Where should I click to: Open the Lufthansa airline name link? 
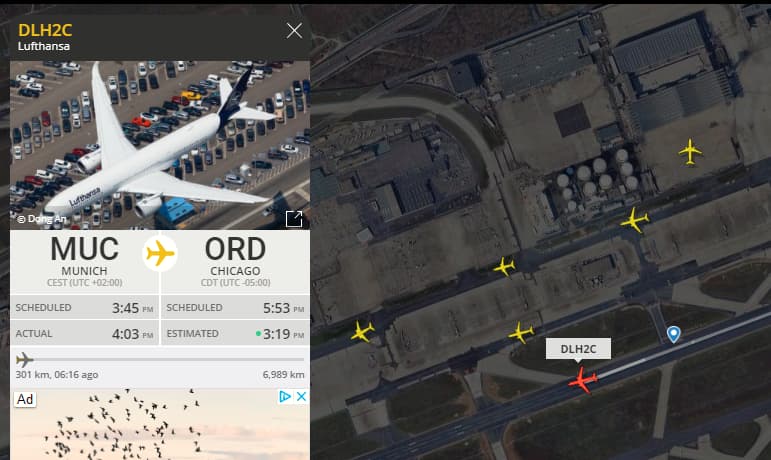(x=44, y=46)
